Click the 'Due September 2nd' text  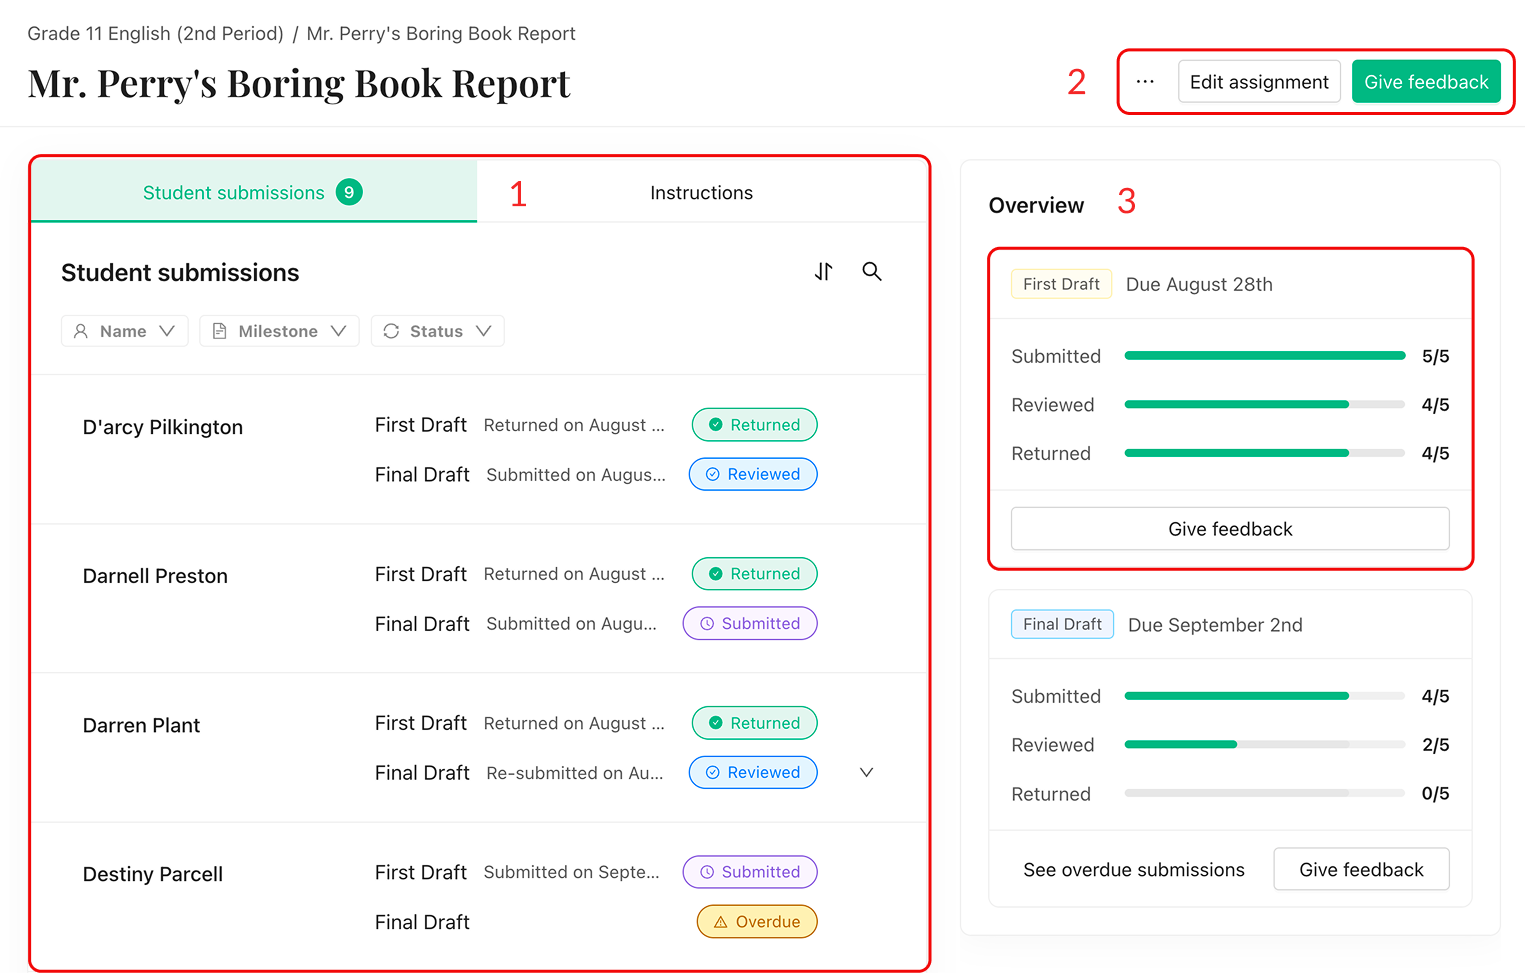(x=1215, y=625)
